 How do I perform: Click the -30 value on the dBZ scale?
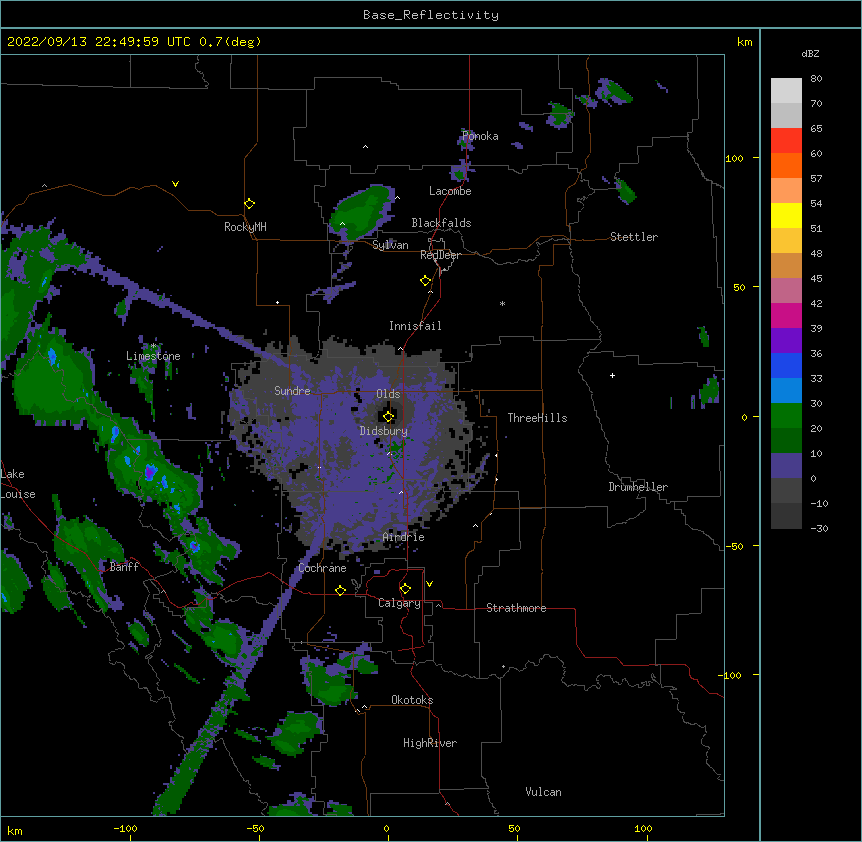(819, 528)
